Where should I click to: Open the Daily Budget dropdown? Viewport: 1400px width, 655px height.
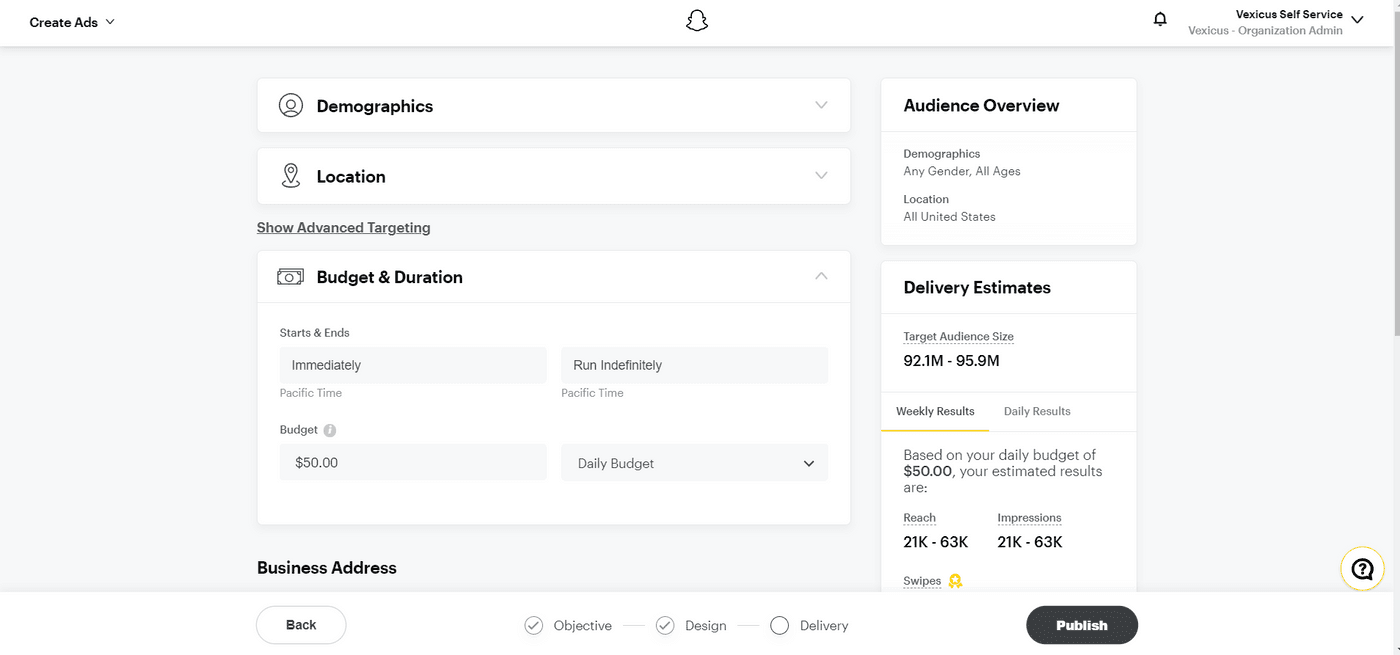[695, 463]
